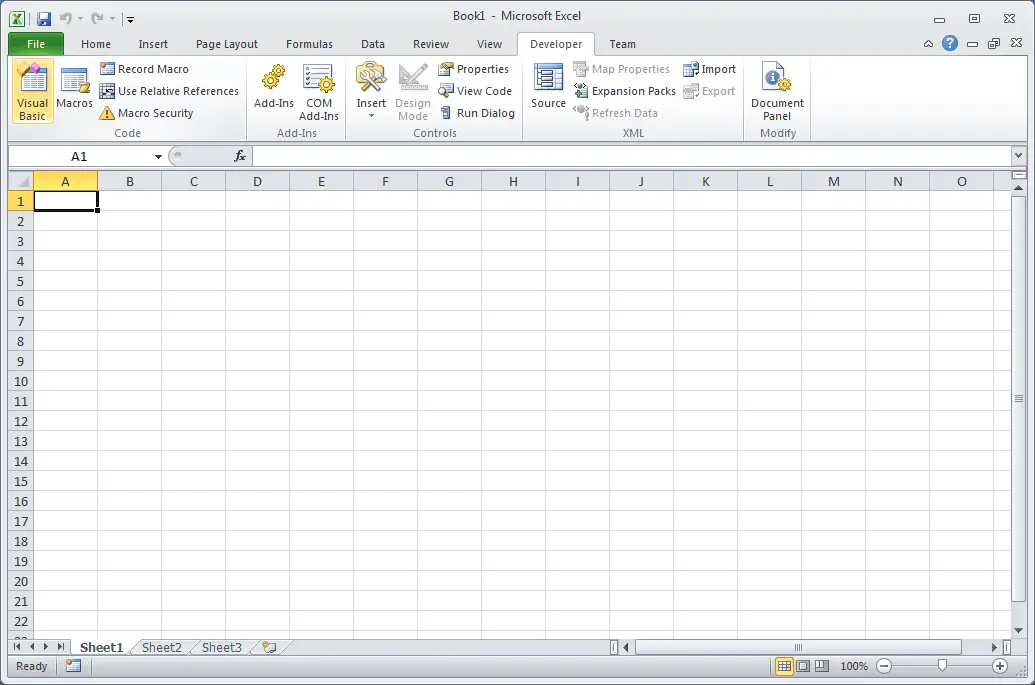Image resolution: width=1035 pixels, height=685 pixels.
Task: Toggle Use Relative References
Action: [x=170, y=91]
